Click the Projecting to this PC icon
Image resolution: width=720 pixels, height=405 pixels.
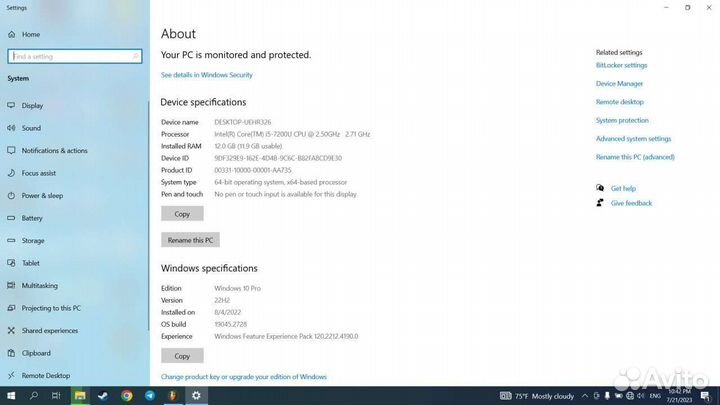11,308
